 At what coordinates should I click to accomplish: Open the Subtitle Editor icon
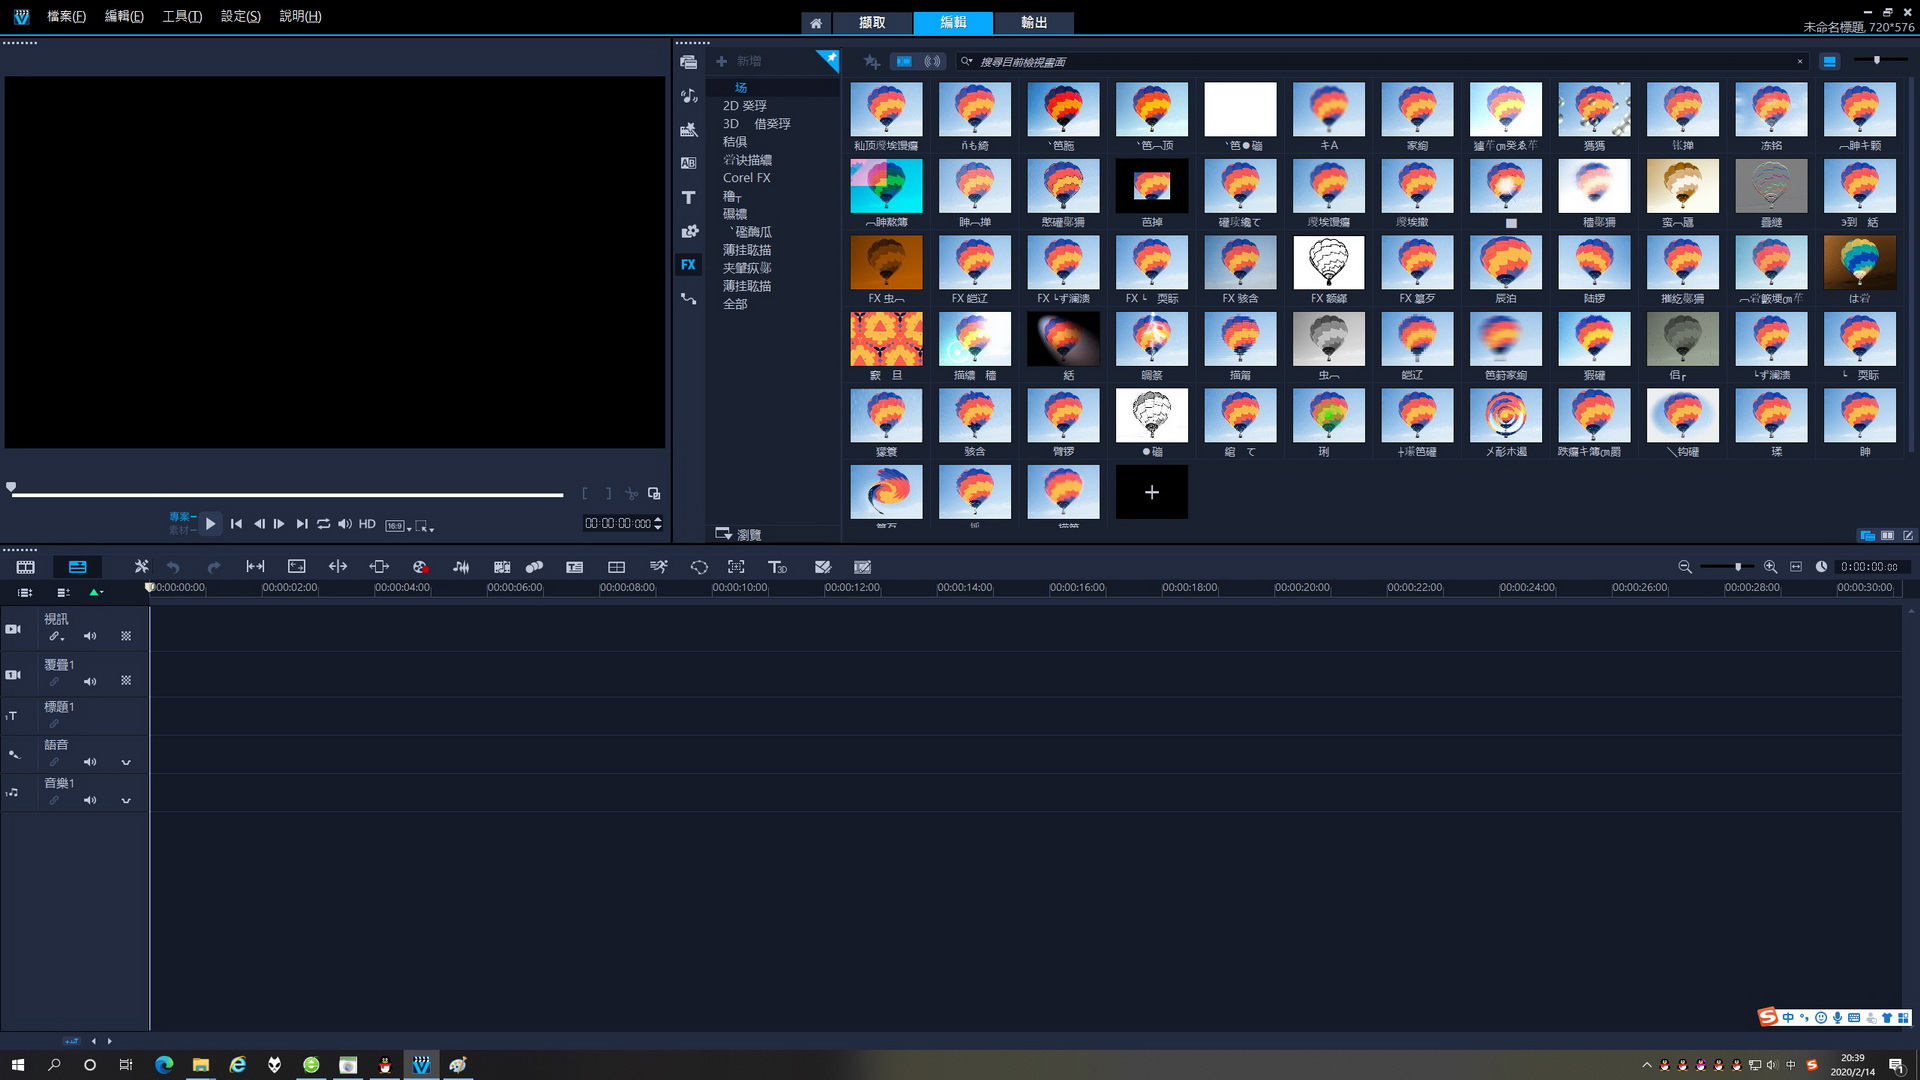574,567
